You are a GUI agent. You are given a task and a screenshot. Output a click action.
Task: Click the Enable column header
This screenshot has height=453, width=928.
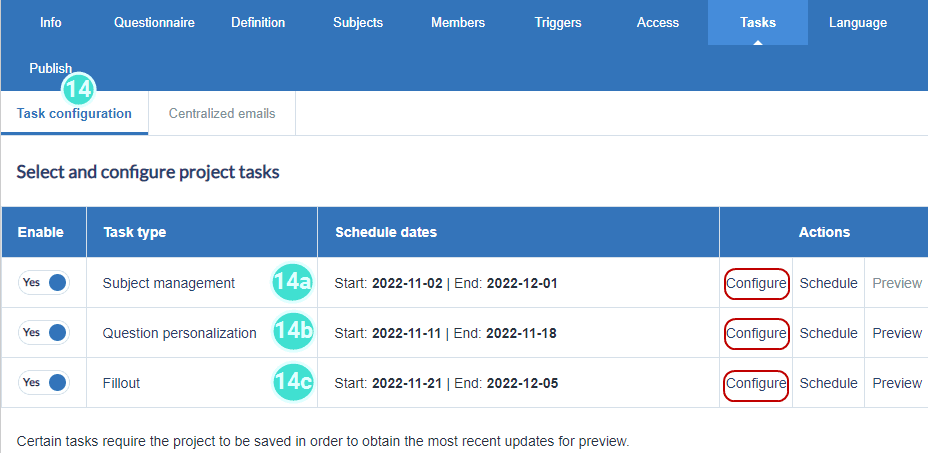(41, 232)
